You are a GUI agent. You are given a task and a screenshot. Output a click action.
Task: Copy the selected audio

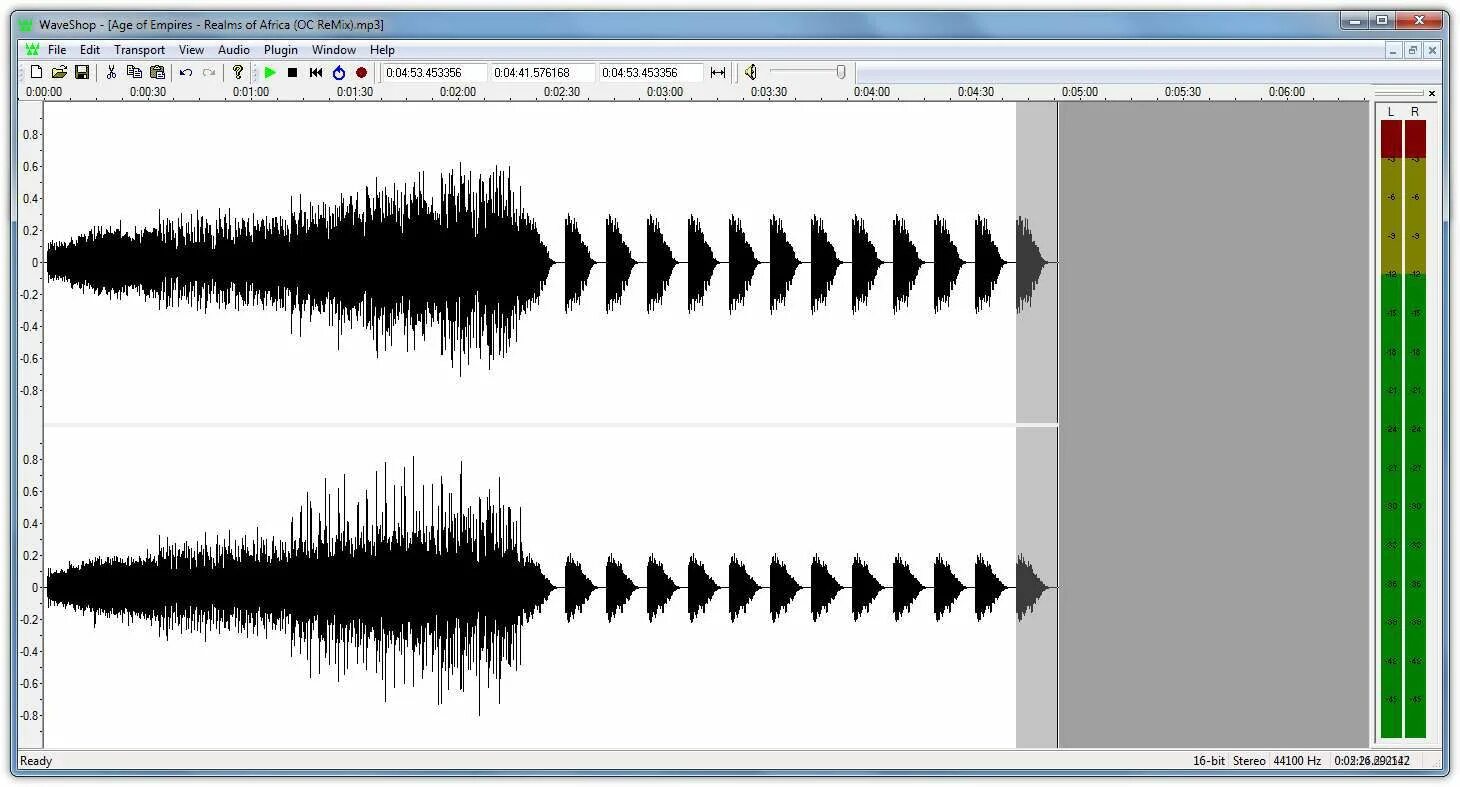(x=134, y=72)
